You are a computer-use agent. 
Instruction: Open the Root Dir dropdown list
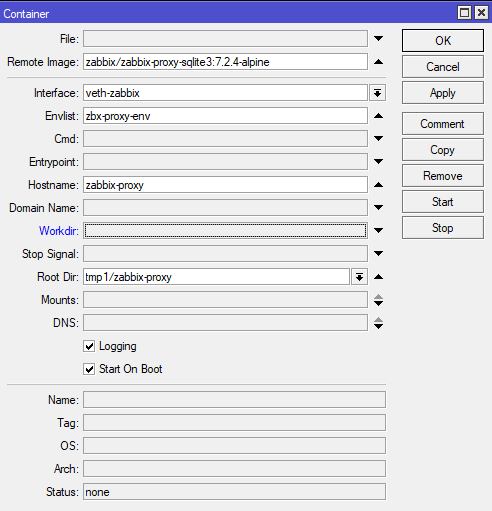tap(359, 277)
